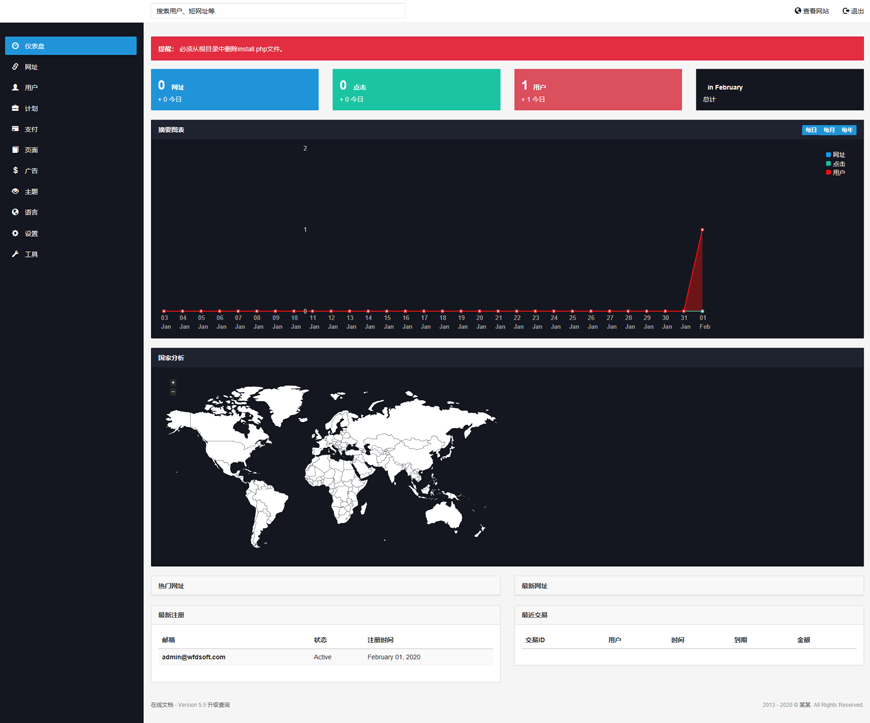Click the briefcase icon beside 计划

15,108
